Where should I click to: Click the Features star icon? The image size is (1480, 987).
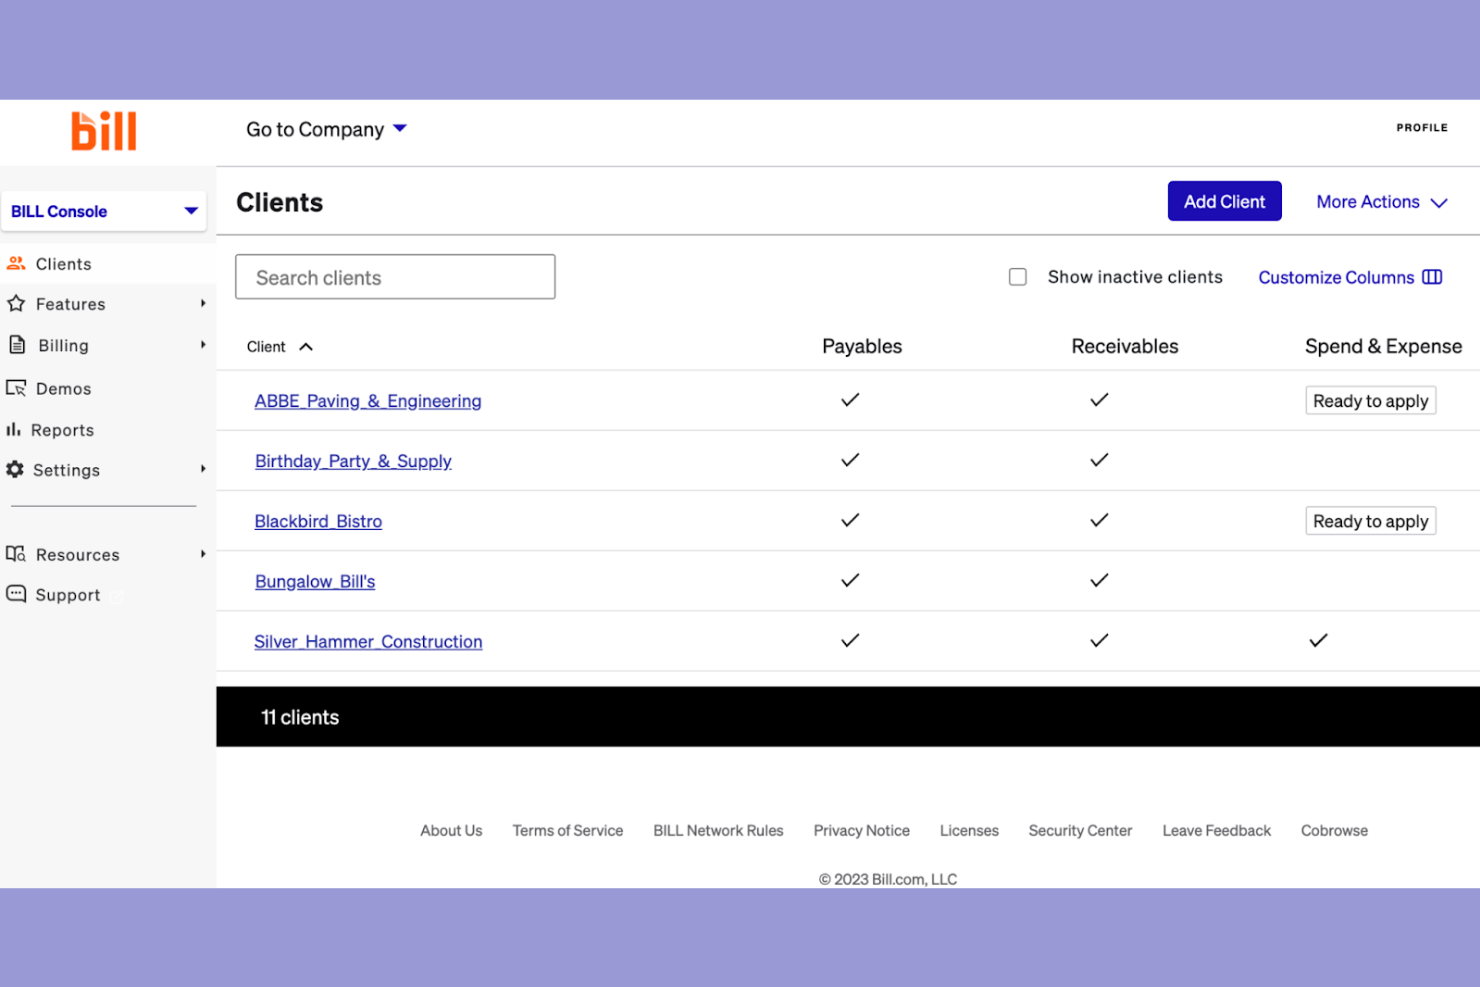16,303
